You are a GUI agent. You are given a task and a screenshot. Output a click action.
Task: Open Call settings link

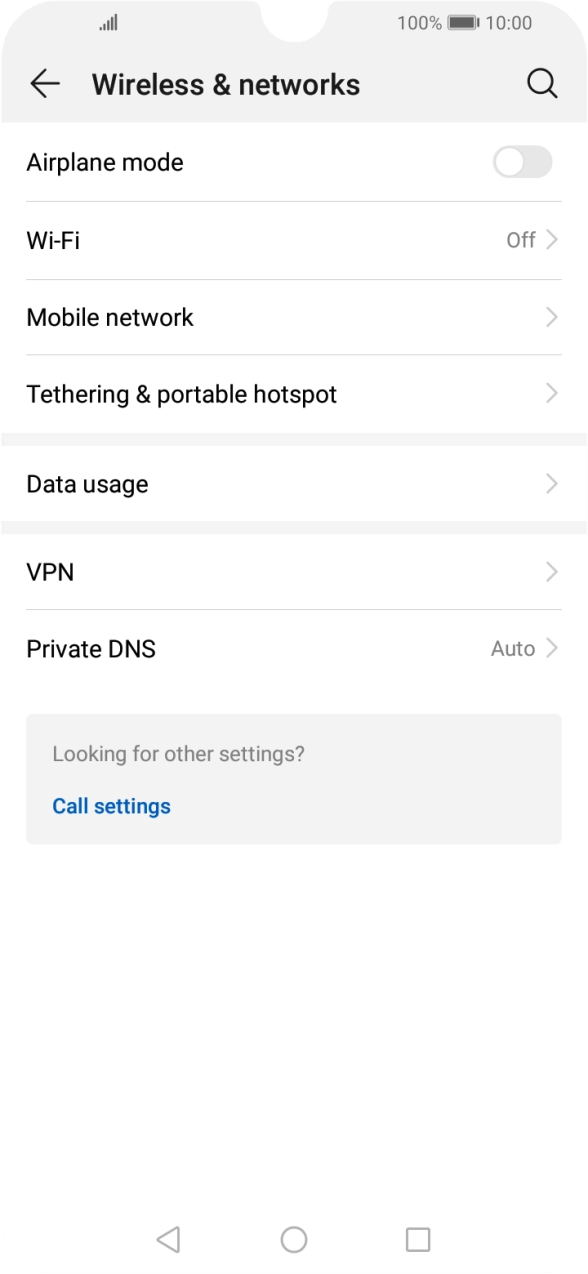coord(111,805)
